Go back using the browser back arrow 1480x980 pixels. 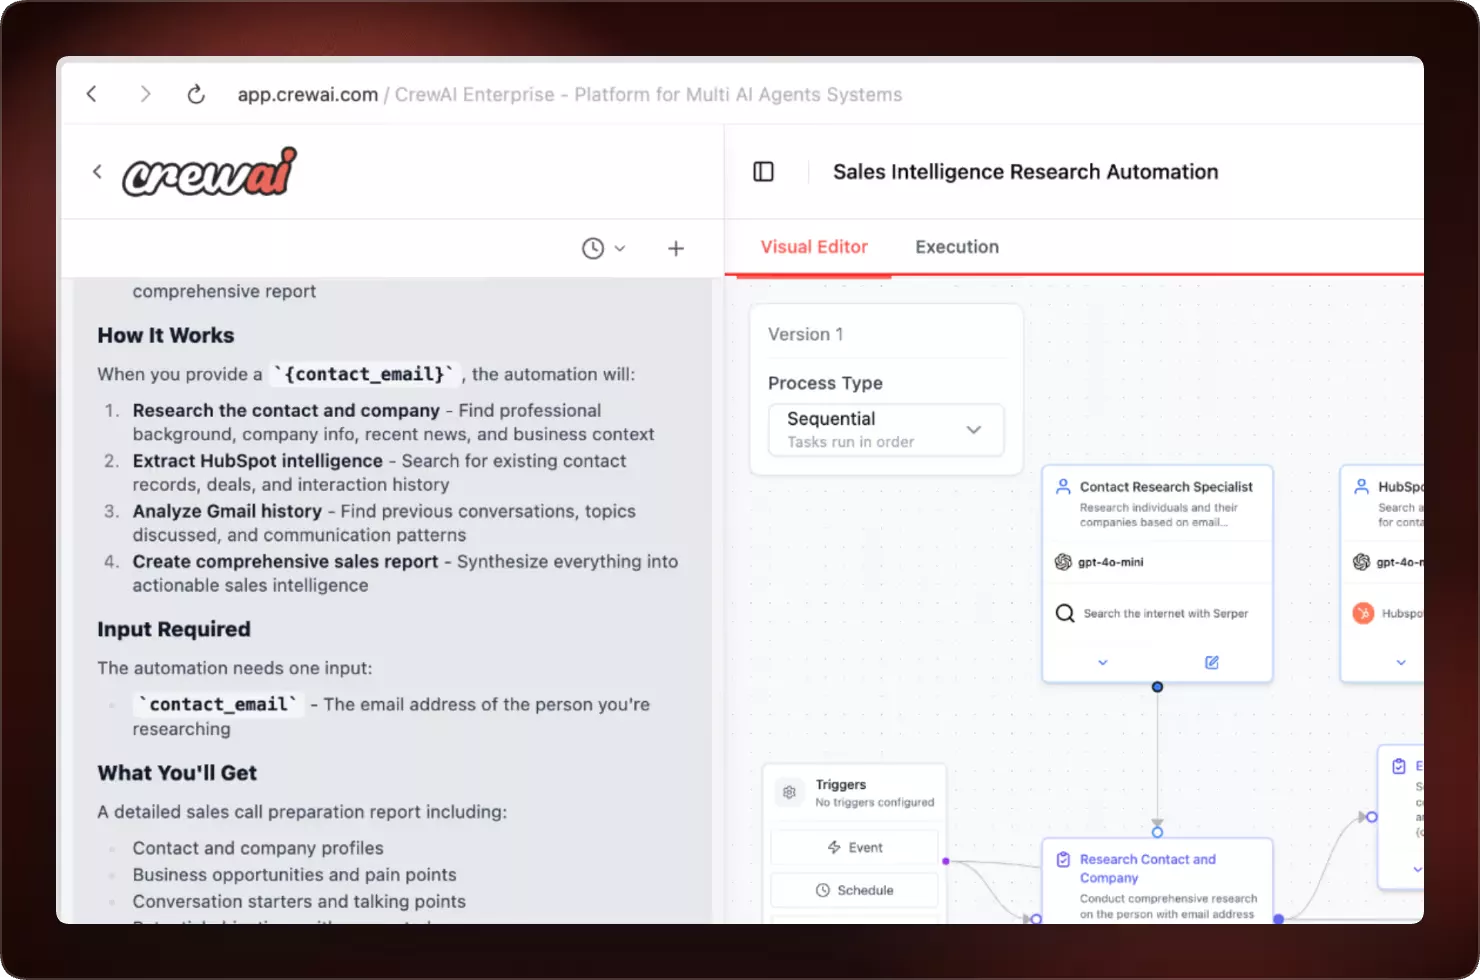point(92,94)
